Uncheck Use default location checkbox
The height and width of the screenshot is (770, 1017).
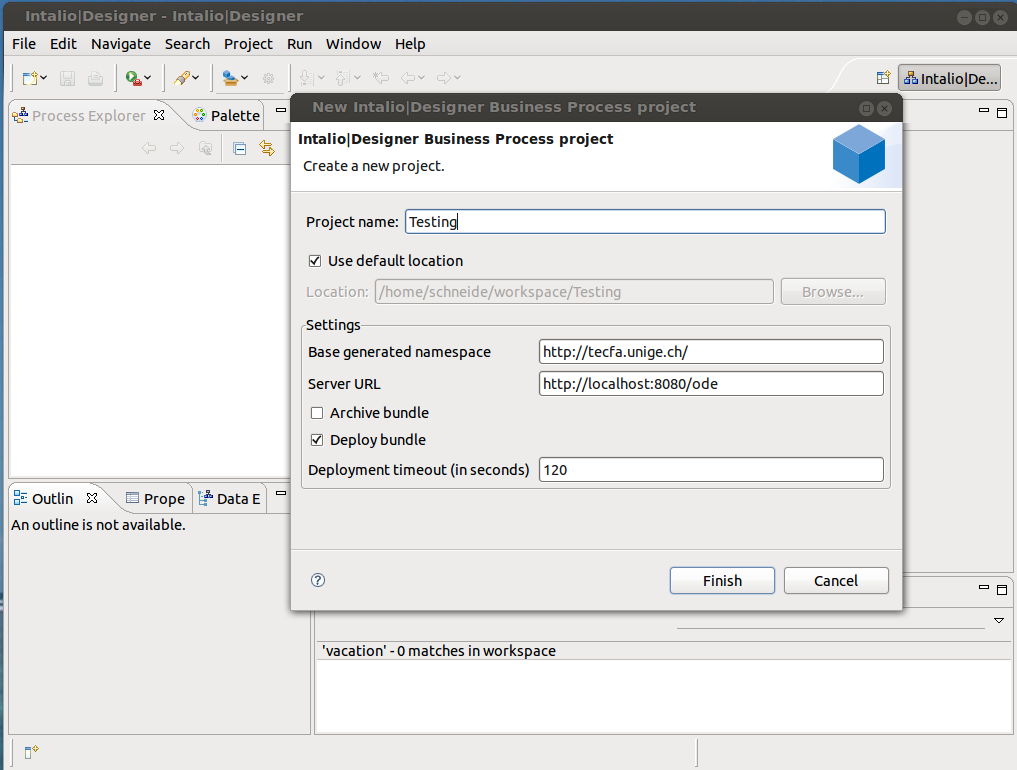pos(316,261)
